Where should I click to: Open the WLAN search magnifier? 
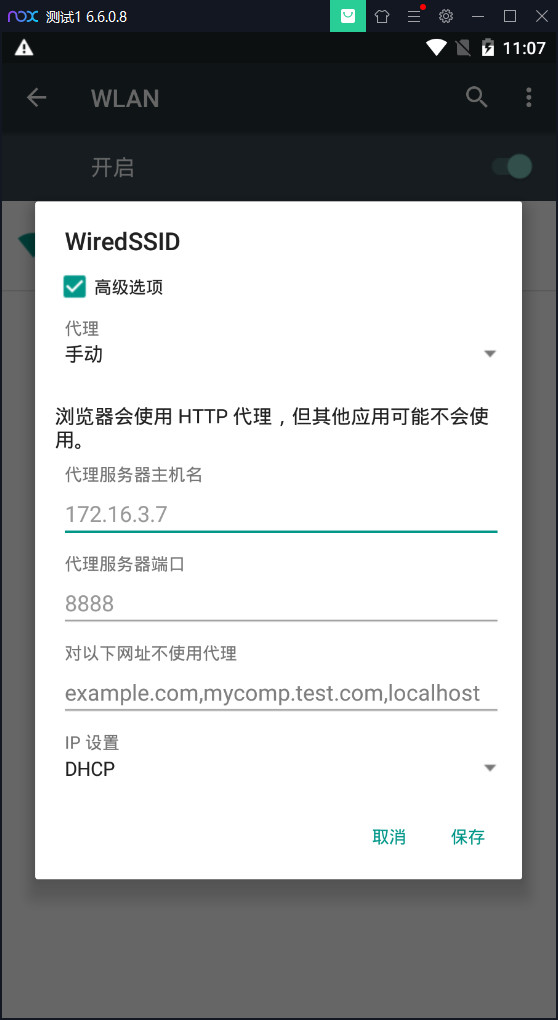(477, 98)
